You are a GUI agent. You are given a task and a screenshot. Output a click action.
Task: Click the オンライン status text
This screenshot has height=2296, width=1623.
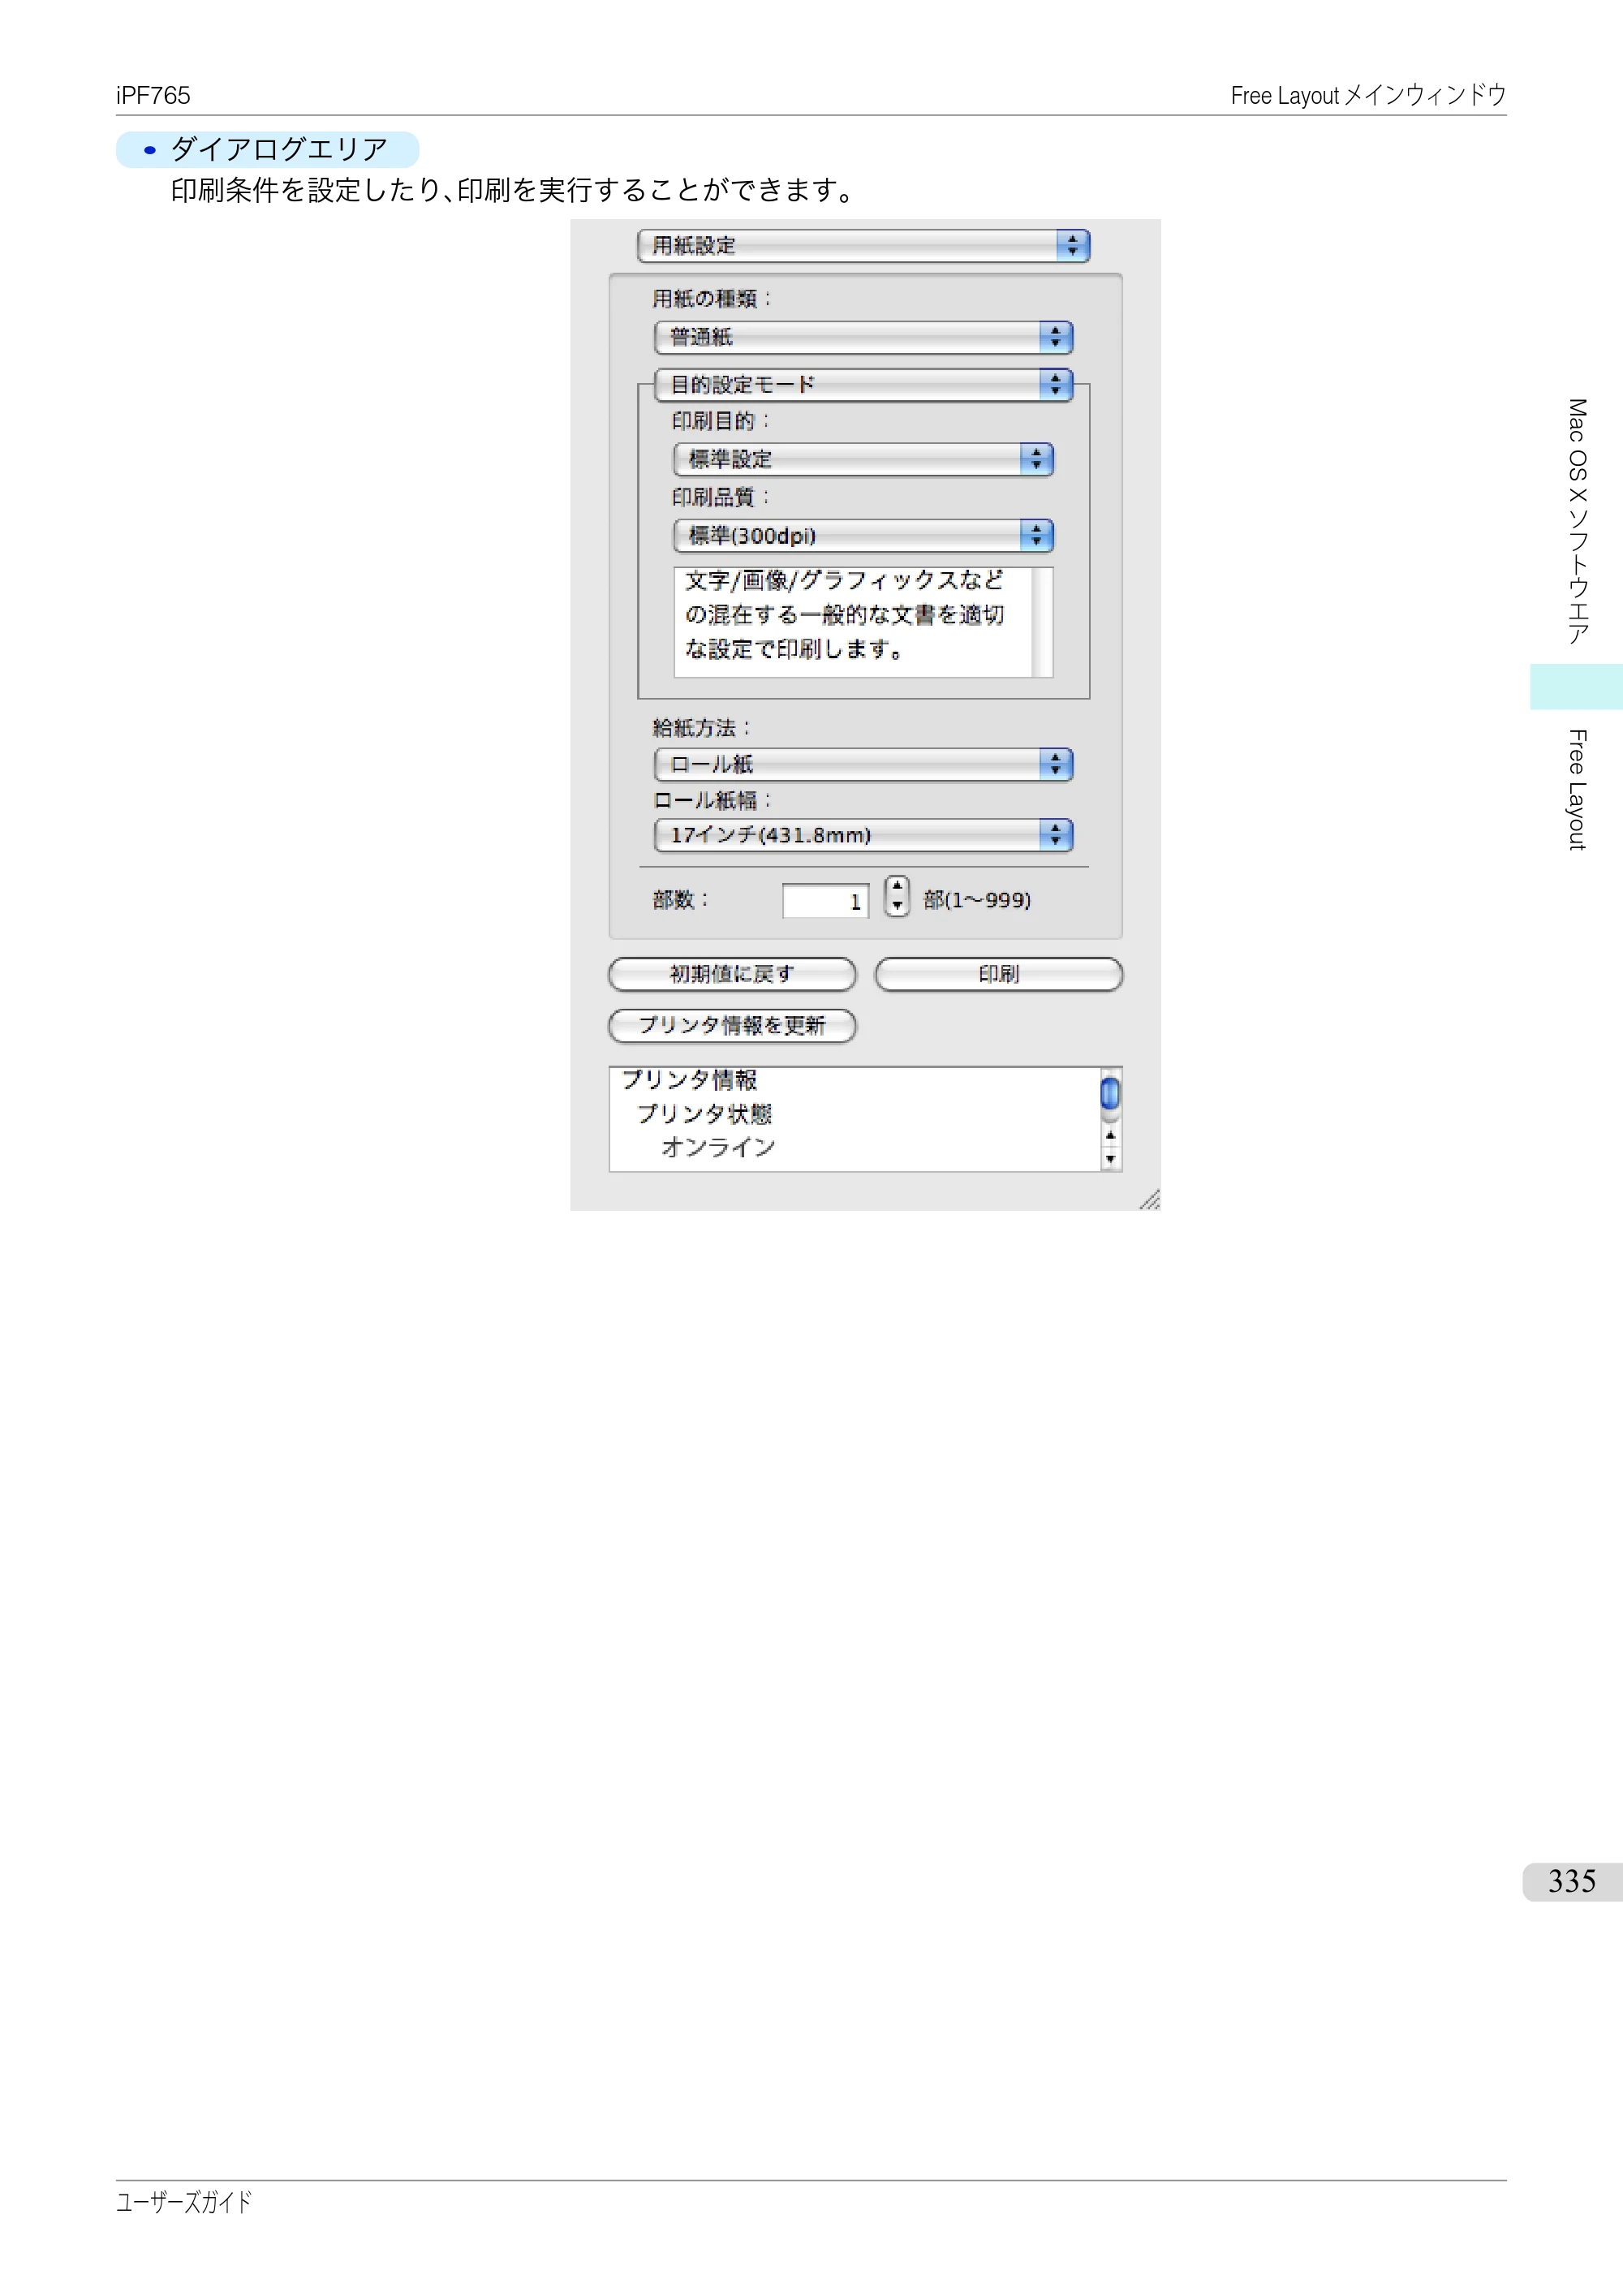tap(718, 1148)
